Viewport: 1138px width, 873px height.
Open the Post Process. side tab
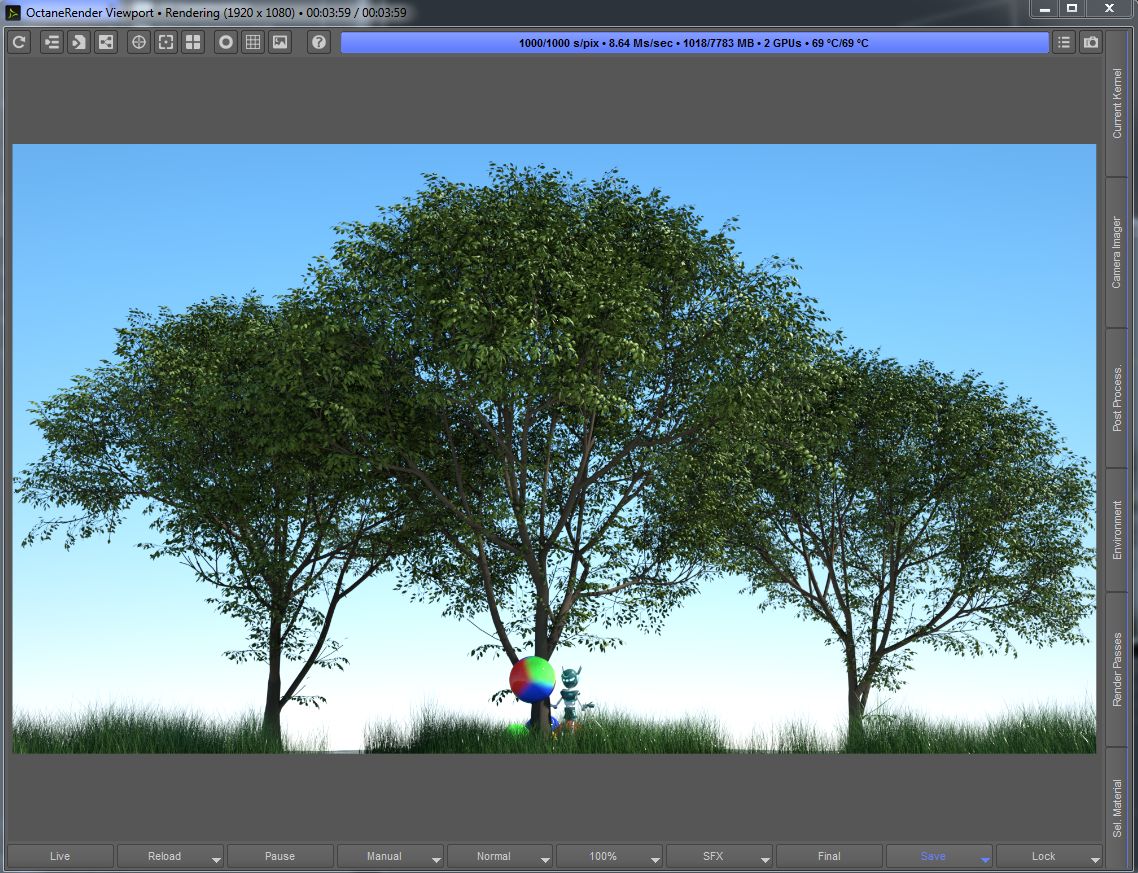pyautogui.click(x=1117, y=398)
